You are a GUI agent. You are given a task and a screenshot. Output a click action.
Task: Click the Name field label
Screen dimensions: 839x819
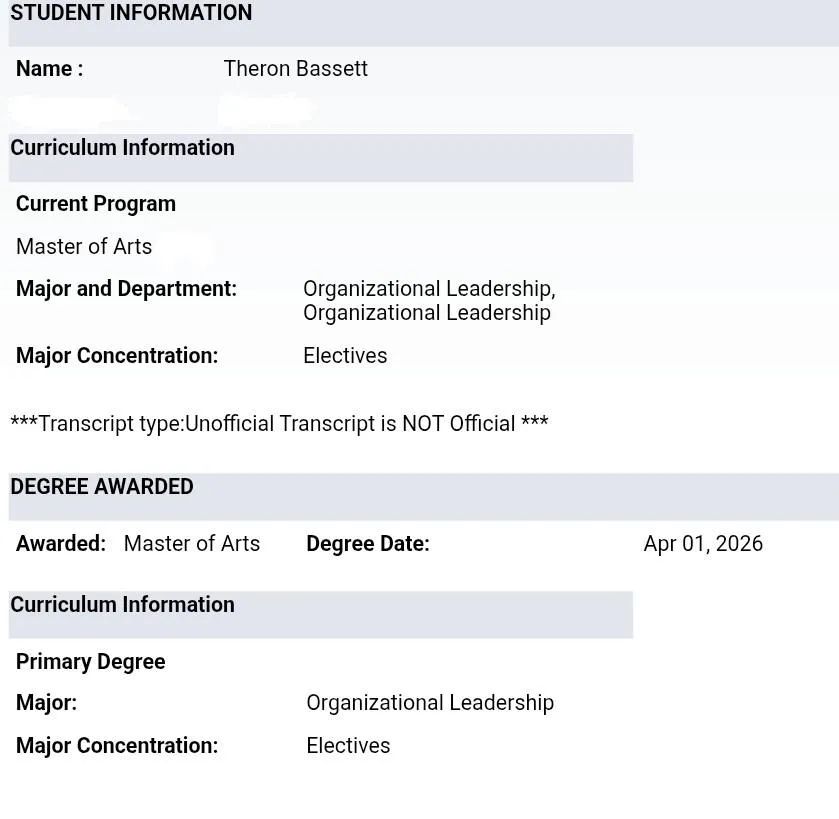49,69
